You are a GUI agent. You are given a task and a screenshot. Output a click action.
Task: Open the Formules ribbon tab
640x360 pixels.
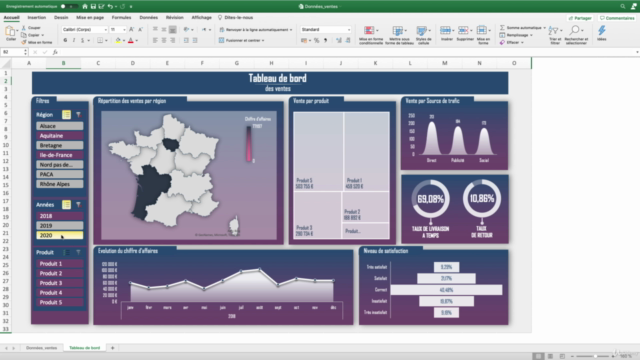(121, 18)
